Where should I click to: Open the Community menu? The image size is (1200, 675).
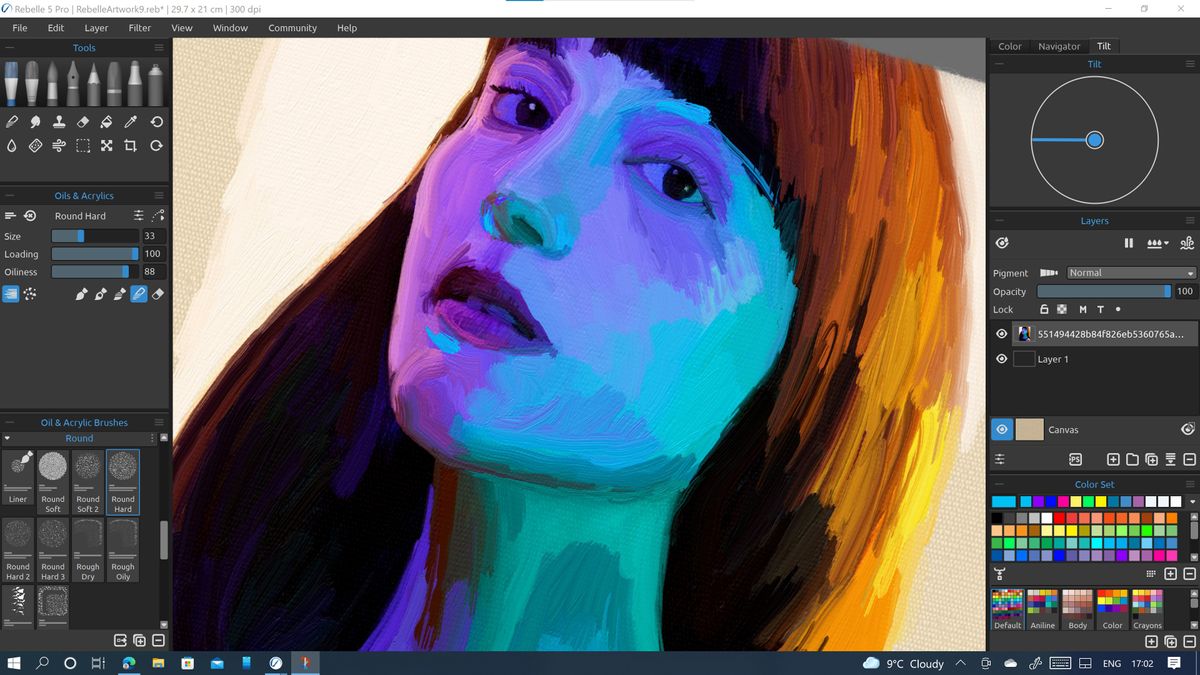coord(292,27)
